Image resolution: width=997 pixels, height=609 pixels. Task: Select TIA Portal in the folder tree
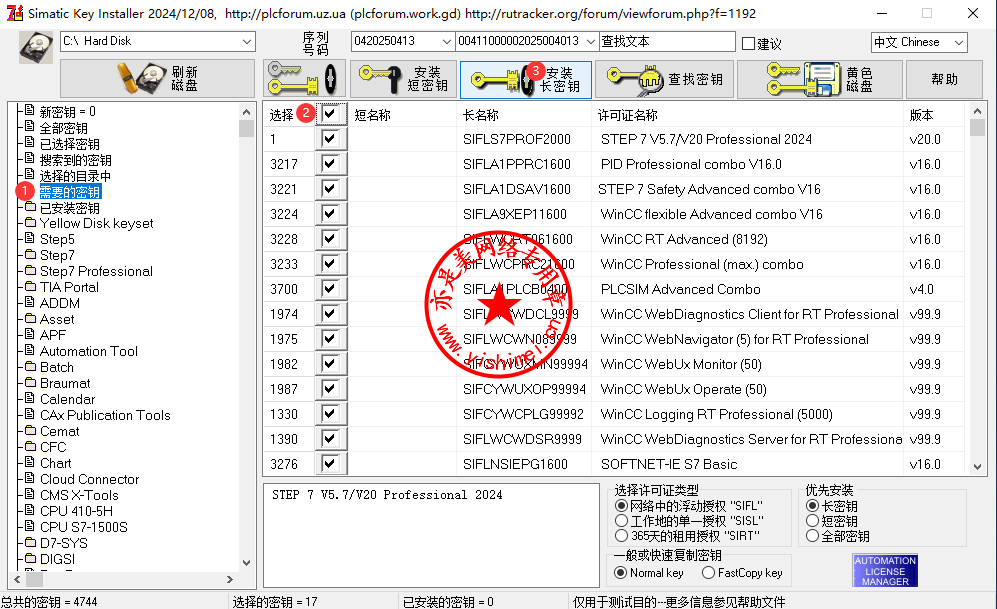click(69, 287)
